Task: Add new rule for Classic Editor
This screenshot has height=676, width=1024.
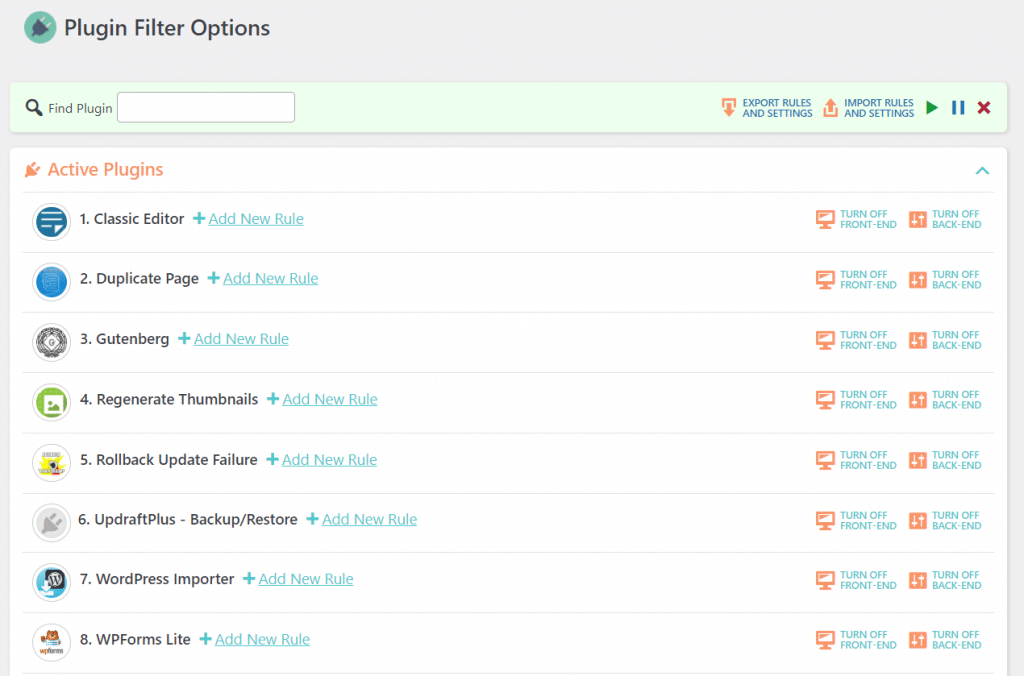Action: (248, 219)
